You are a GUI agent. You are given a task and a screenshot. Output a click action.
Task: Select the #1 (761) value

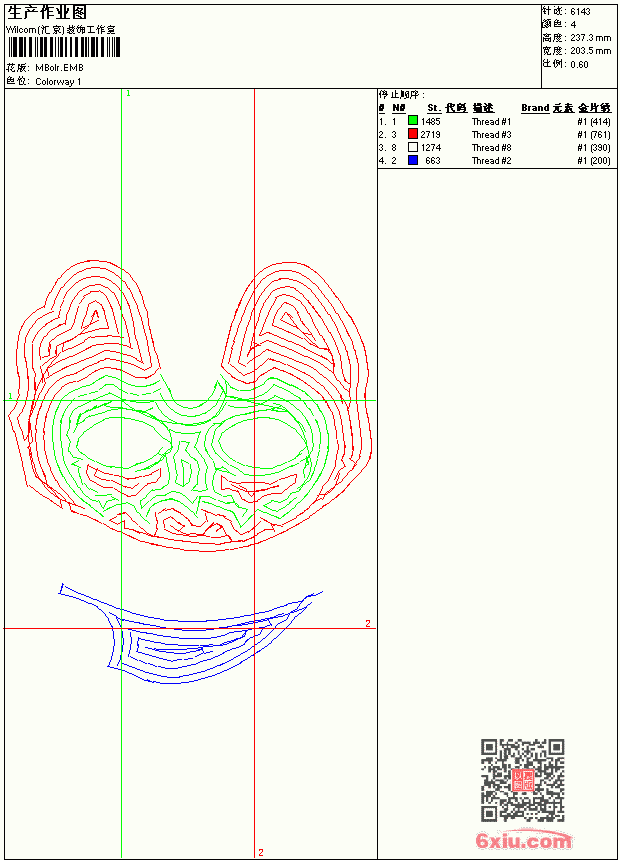pyautogui.click(x=594, y=134)
